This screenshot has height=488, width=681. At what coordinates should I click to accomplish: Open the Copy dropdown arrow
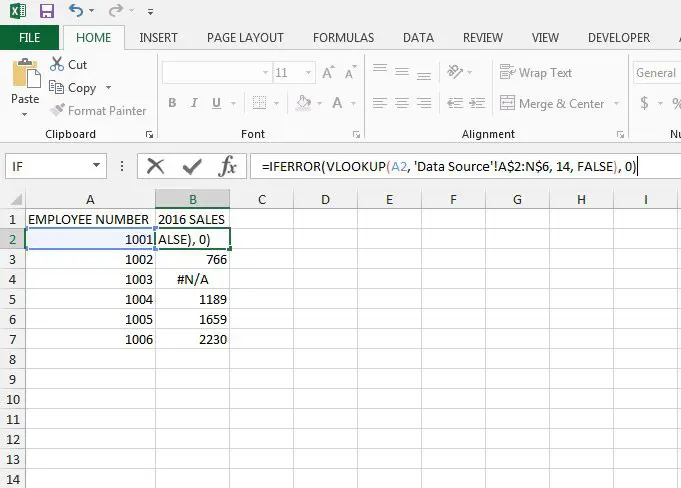tap(108, 88)
